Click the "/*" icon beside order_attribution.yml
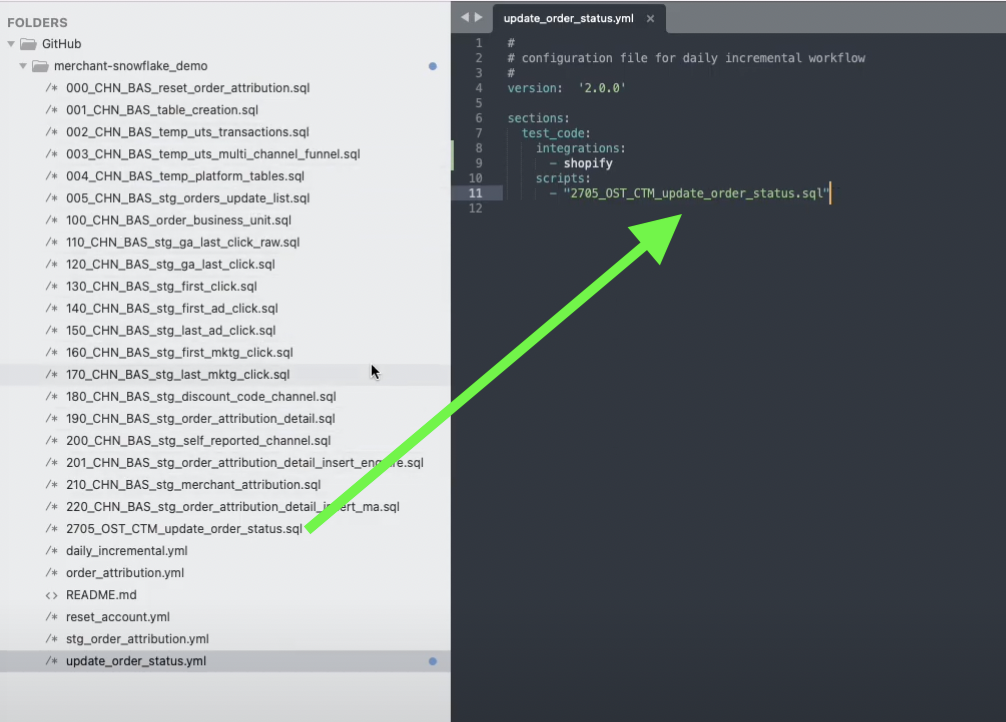The height and width of the screenshot is (722, 1006). pyautogui.click(x=51, y=572)
